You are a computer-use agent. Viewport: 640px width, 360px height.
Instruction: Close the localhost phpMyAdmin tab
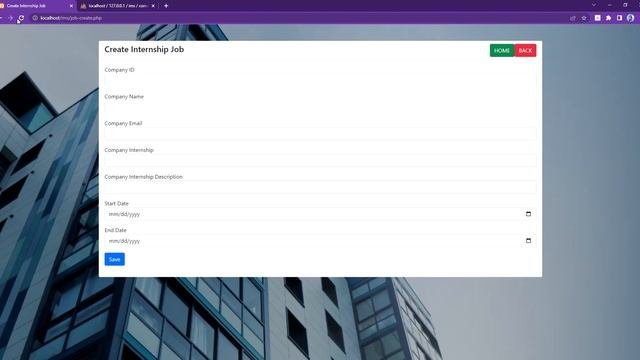point(153,6)
